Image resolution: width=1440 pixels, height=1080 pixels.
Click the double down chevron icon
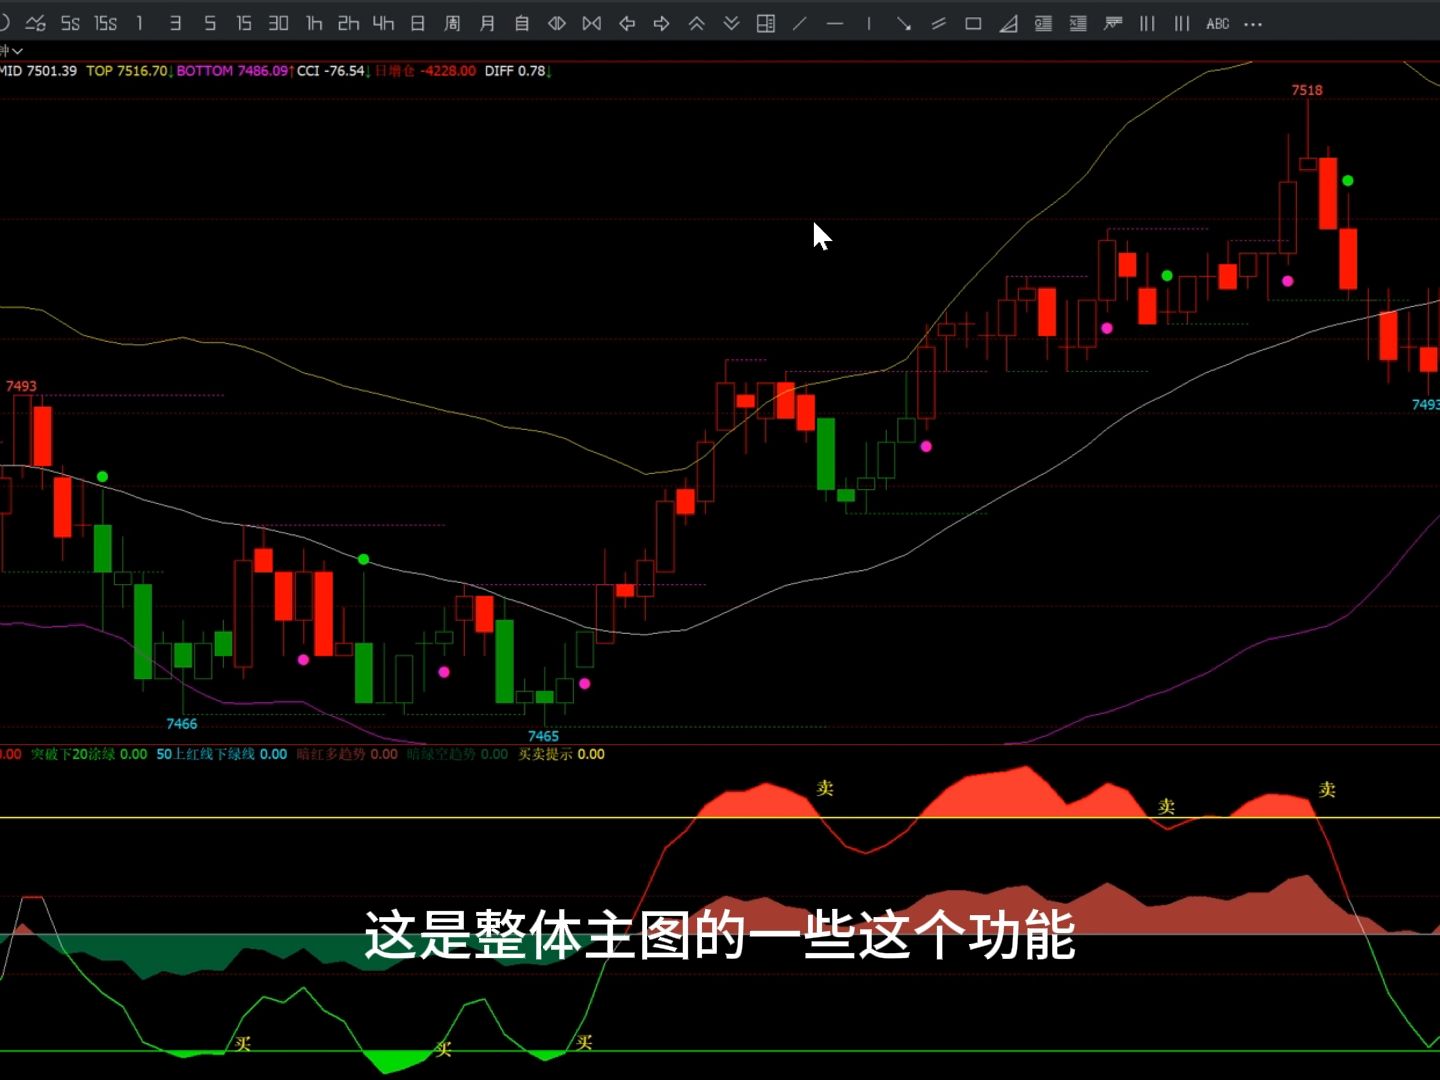[731, 23]
